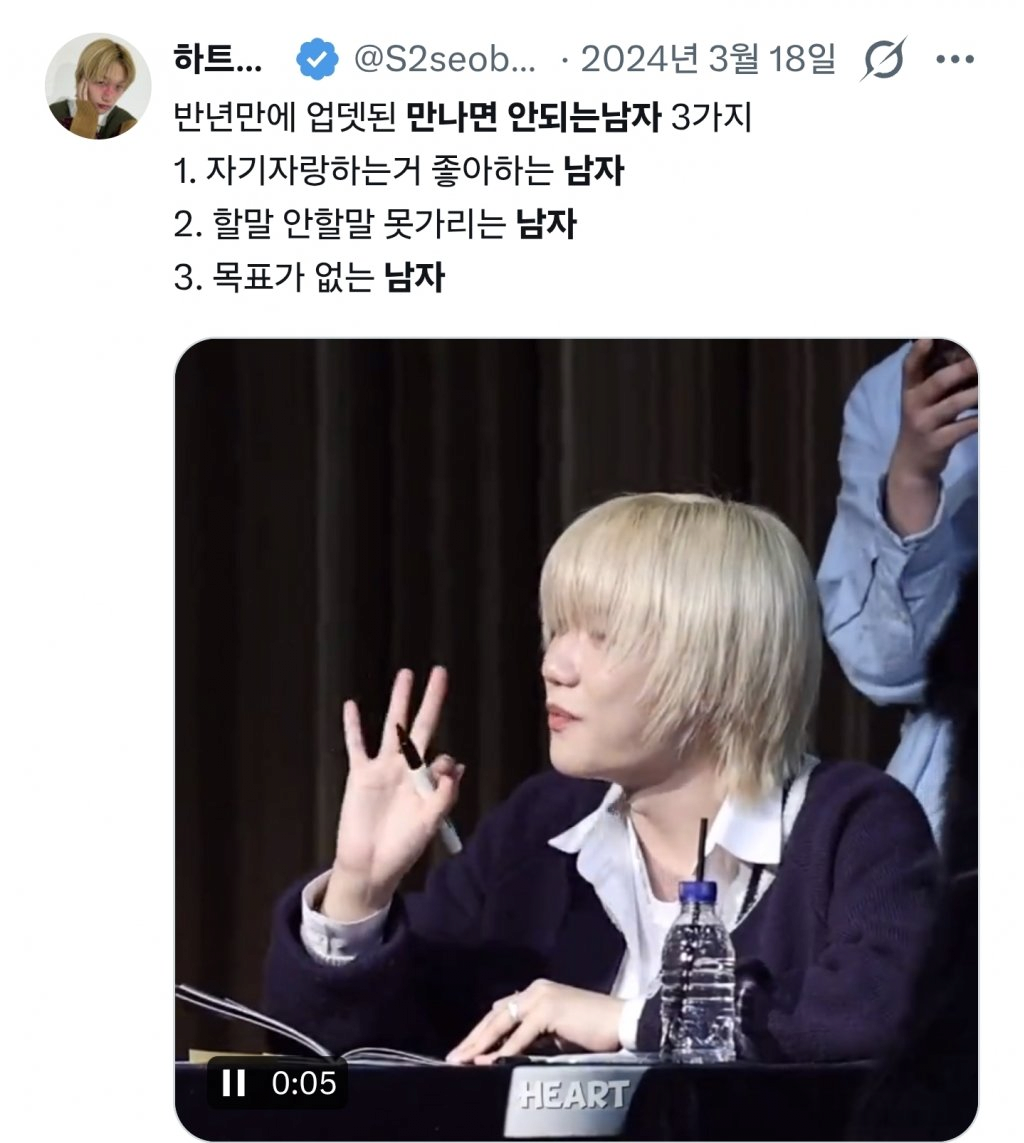Image resolution: width=1024 pixels, height=1143 pixels.
Task: Click the 0:05 video time label
Action: pos(304,1083)
